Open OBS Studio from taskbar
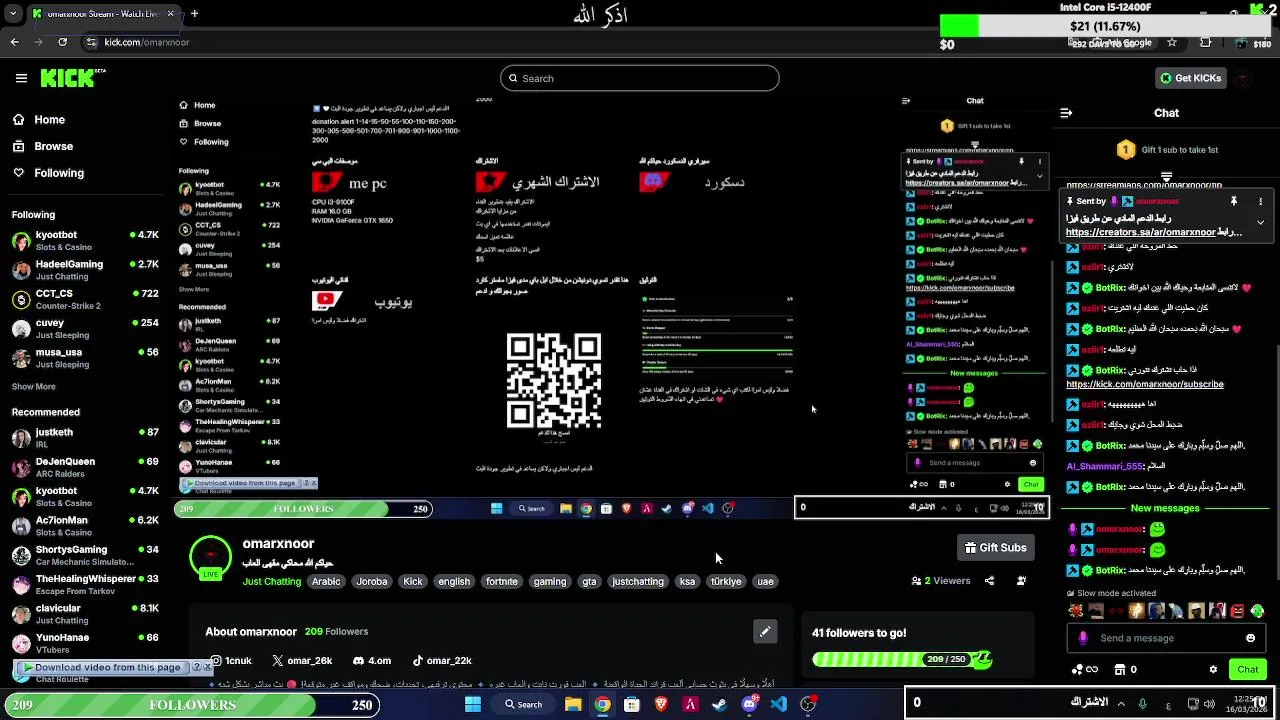This screenshot has height=720, width=1280. click(x=808, y=704)
